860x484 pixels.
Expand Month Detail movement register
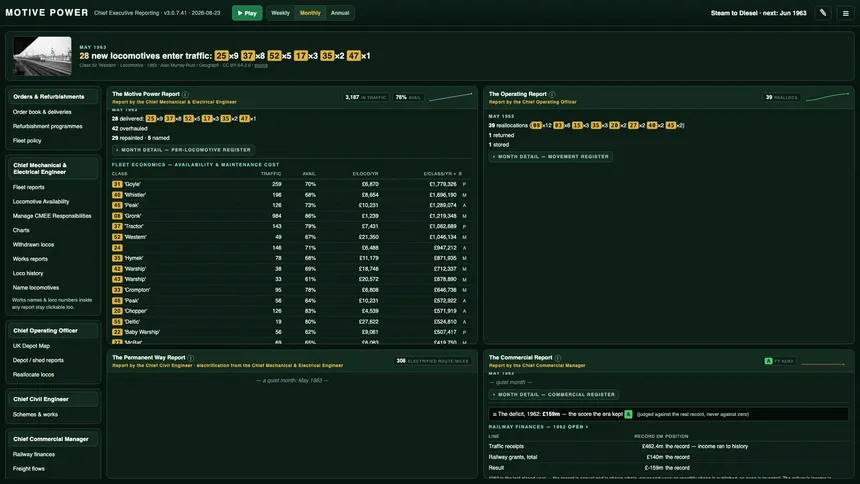coord(551,156)
